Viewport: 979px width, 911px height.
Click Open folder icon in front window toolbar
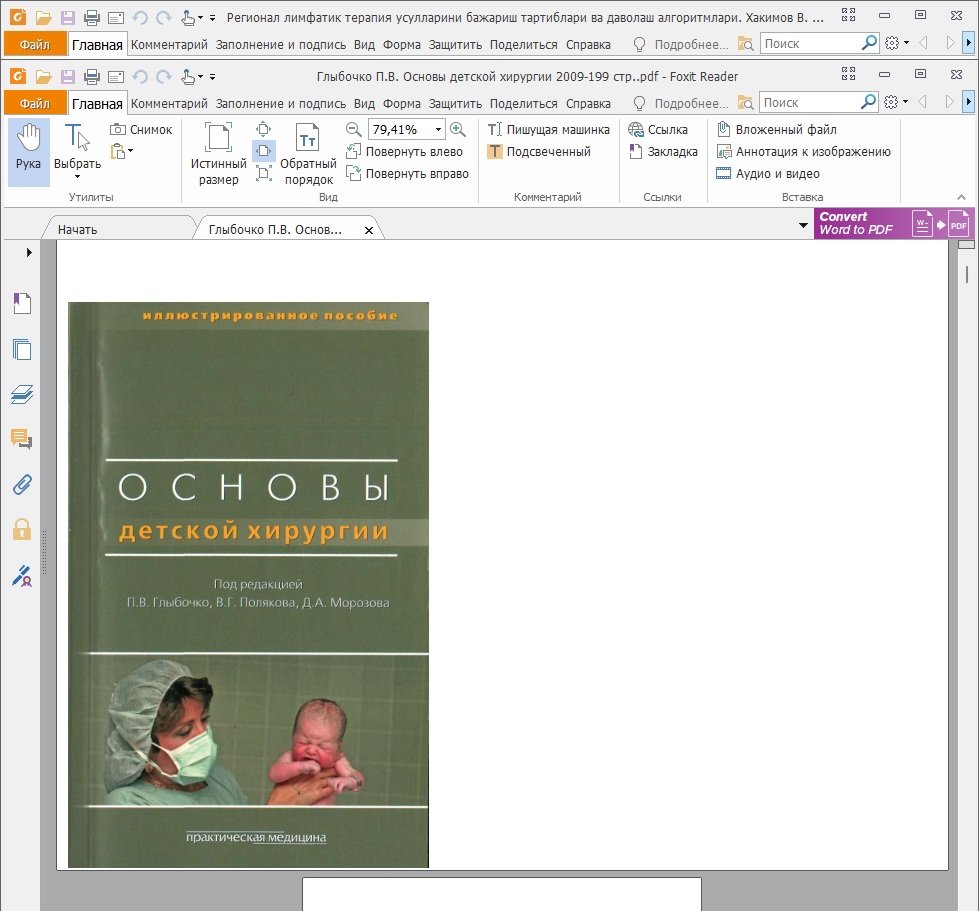[43, 77]
